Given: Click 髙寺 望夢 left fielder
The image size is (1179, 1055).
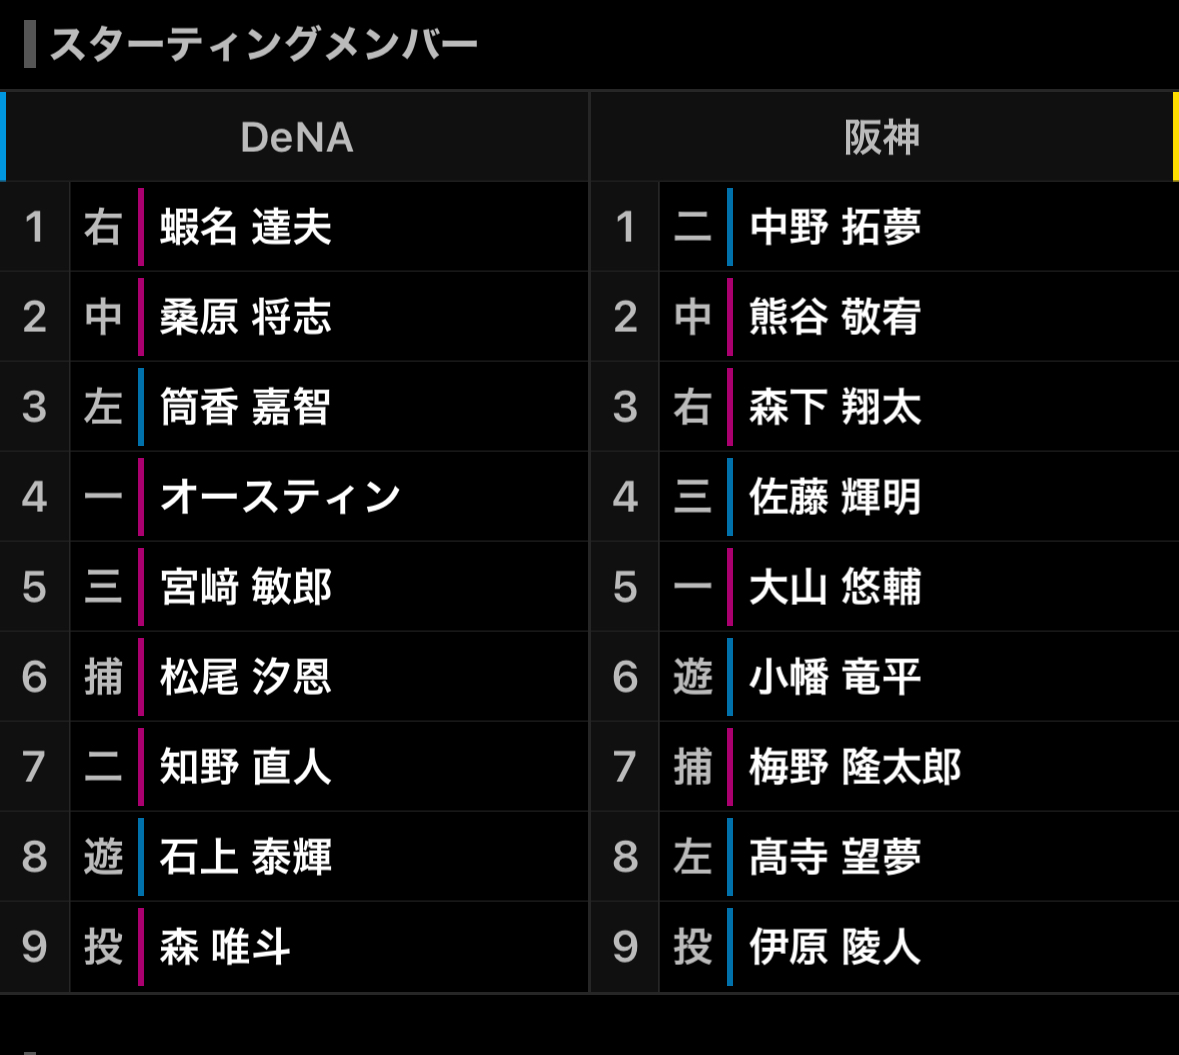Looking at the screenshot, I should (x=835, y=857).
